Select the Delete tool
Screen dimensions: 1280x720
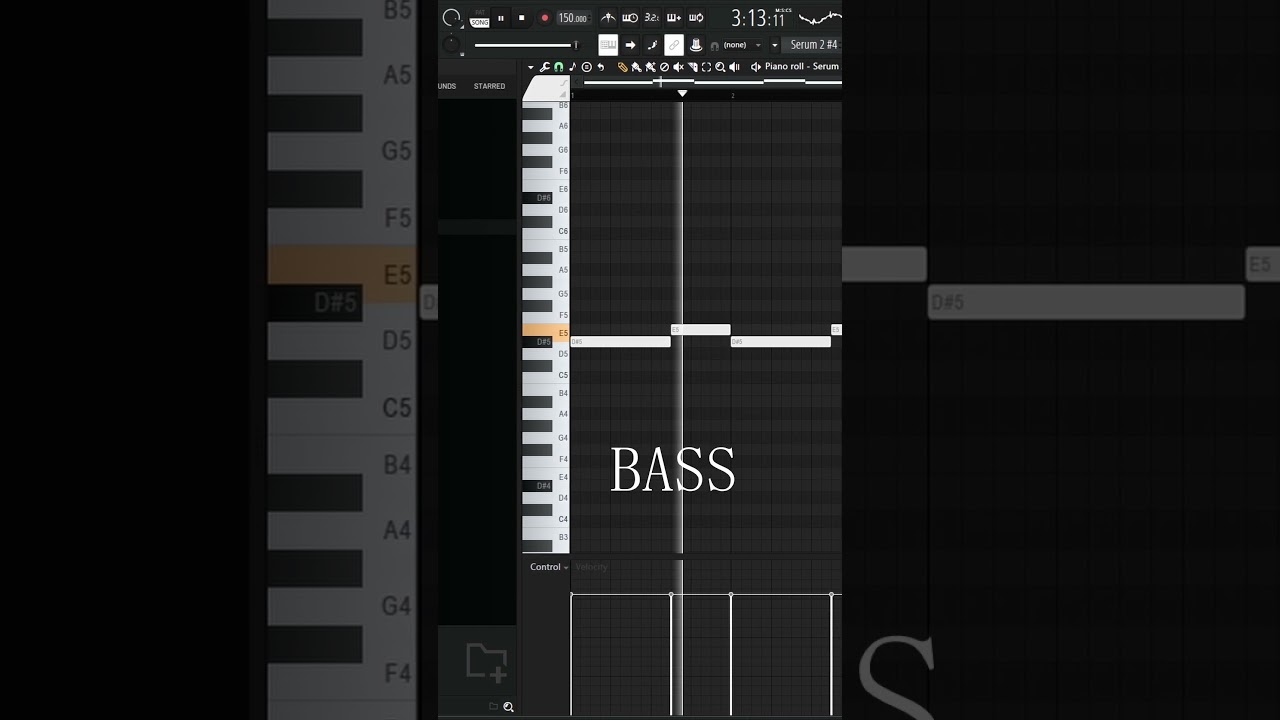coord(664,67)
